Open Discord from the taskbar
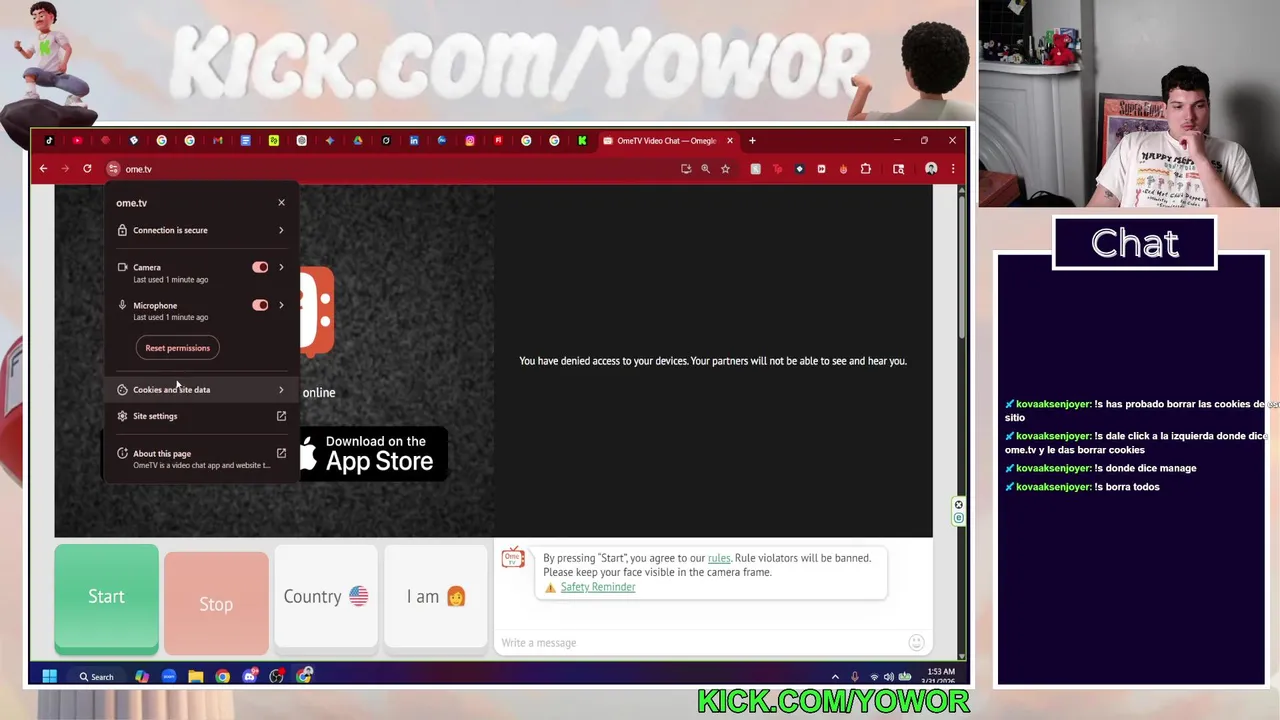Viewport: 1280px width, 720px height. pyautogui.click(x=250, y=677)
